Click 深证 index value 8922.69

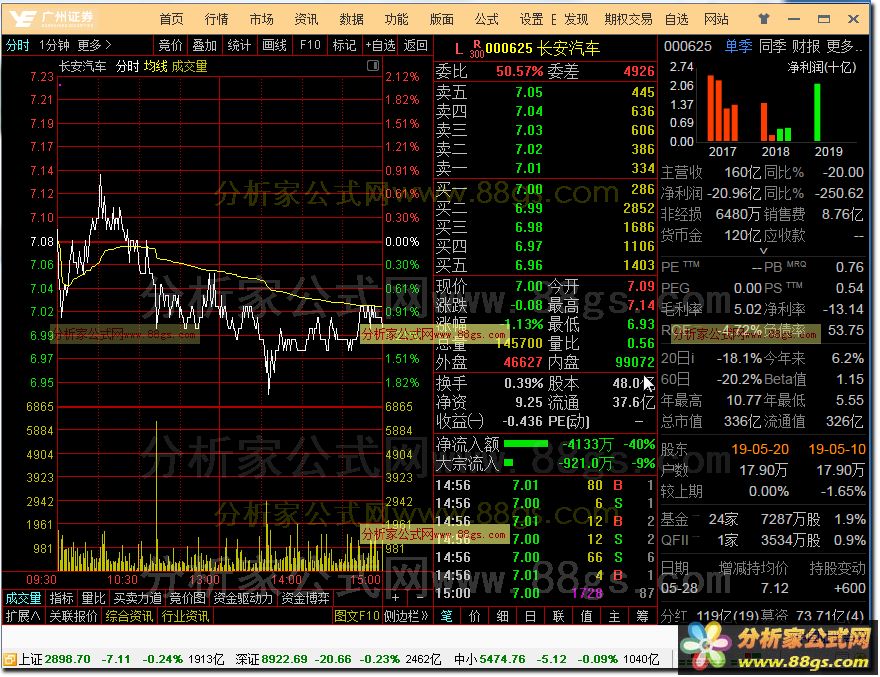click(283, 659)
